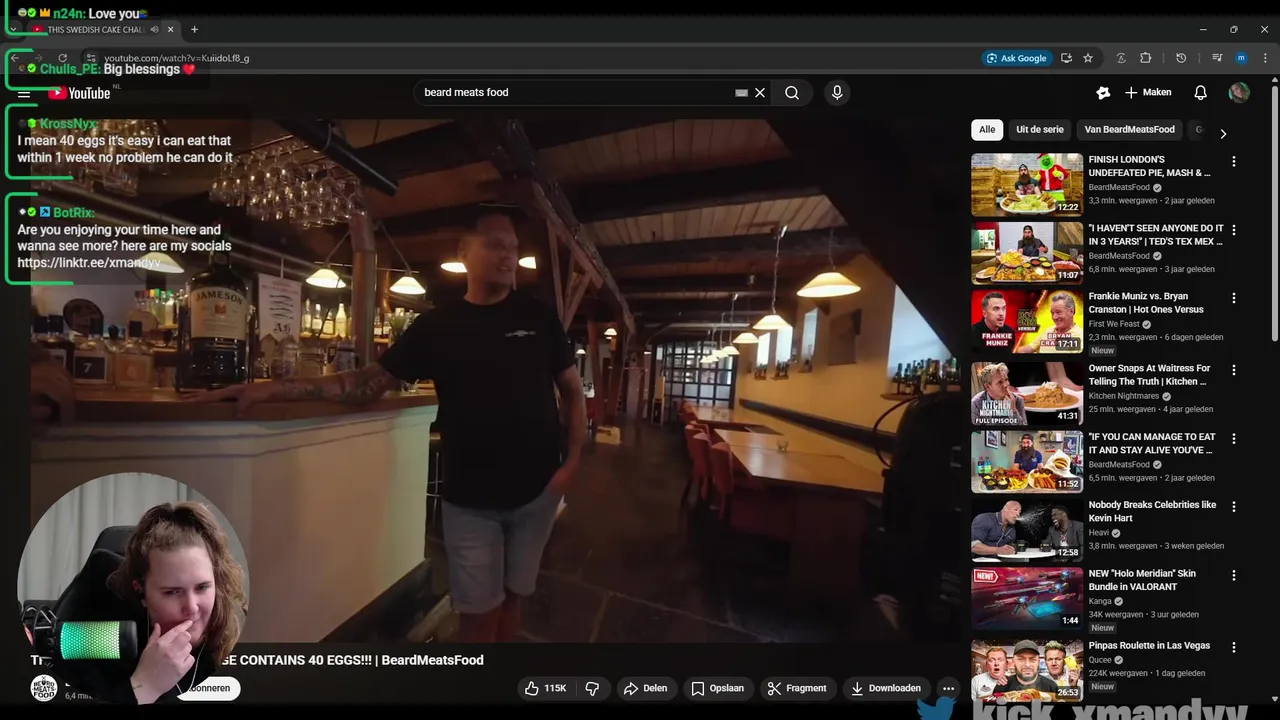Click Ask Google in address bar
The width and height of the screenshot is (1280, 720).
point(1016,58)
